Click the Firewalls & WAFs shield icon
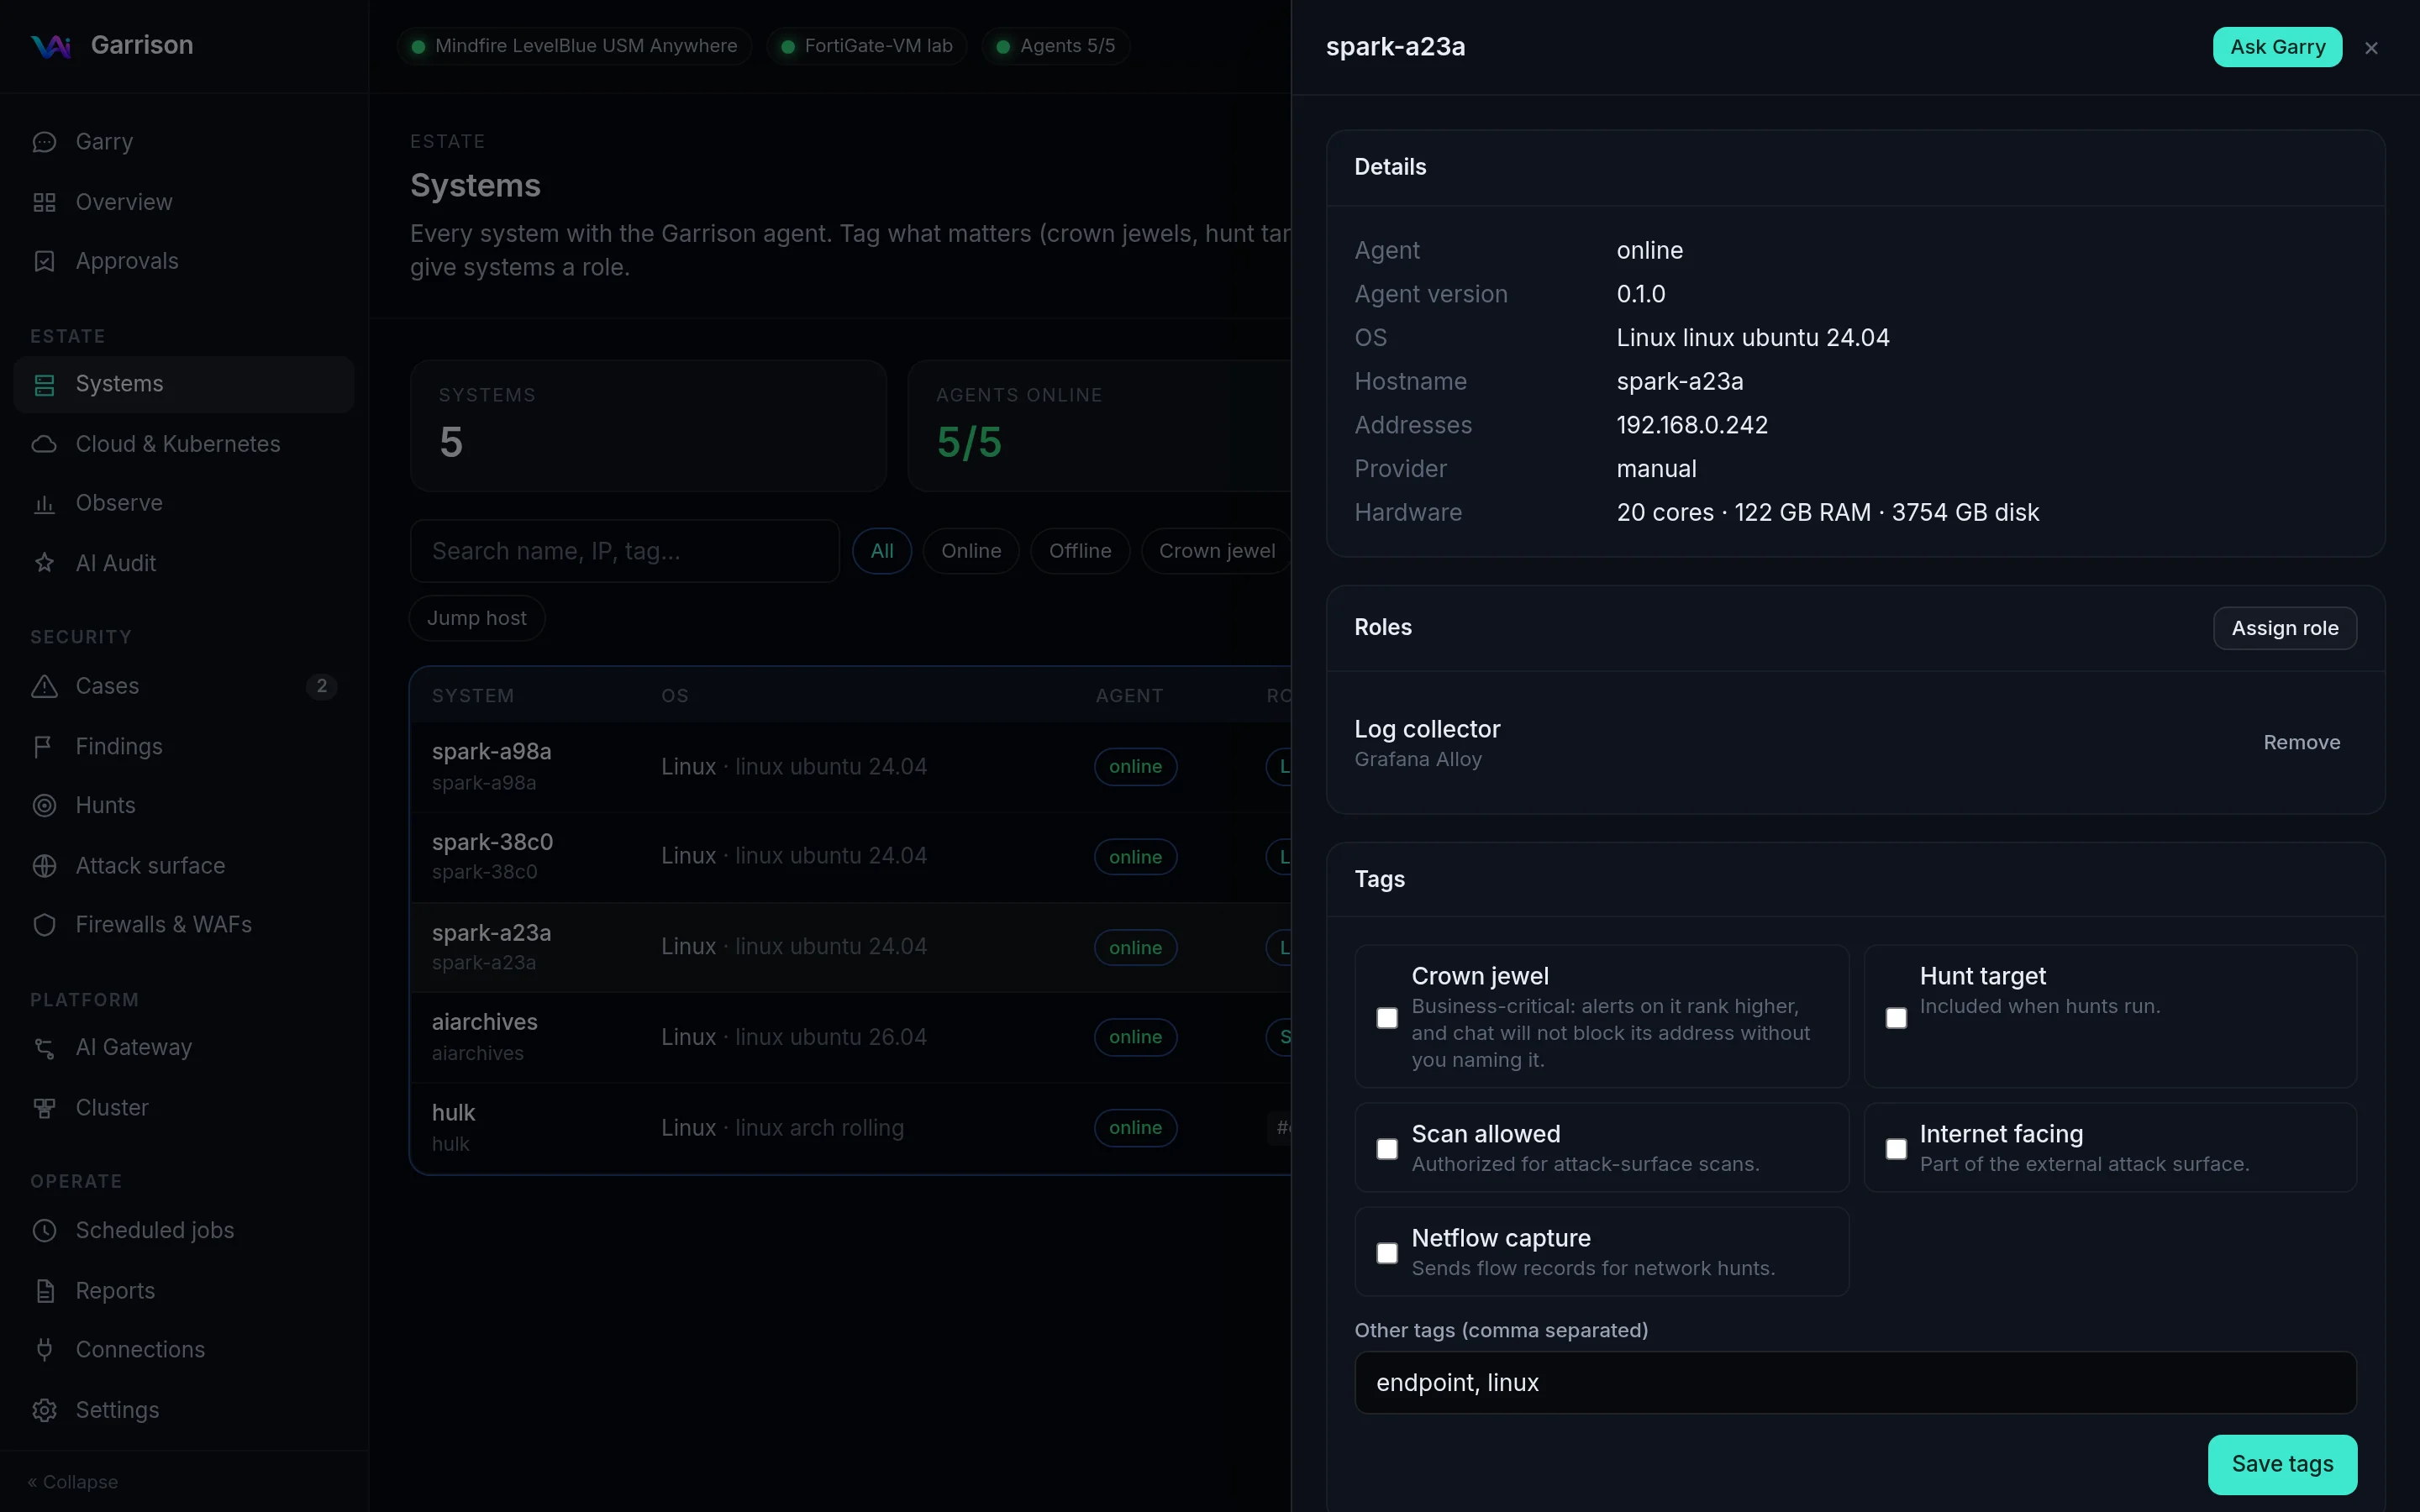This screenshot has height=1512, width=2420. (x=44, y=924)
